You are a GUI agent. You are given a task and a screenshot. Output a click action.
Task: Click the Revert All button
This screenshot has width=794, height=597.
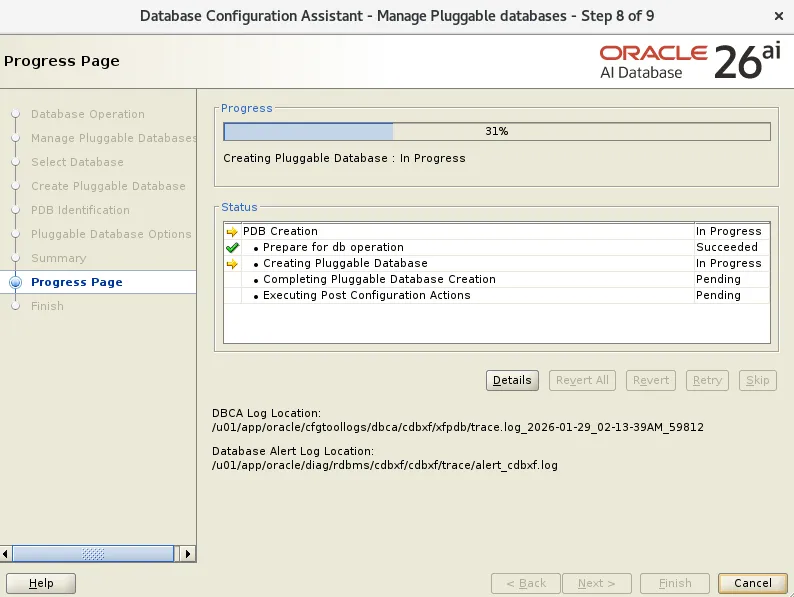tap(582, 380)
